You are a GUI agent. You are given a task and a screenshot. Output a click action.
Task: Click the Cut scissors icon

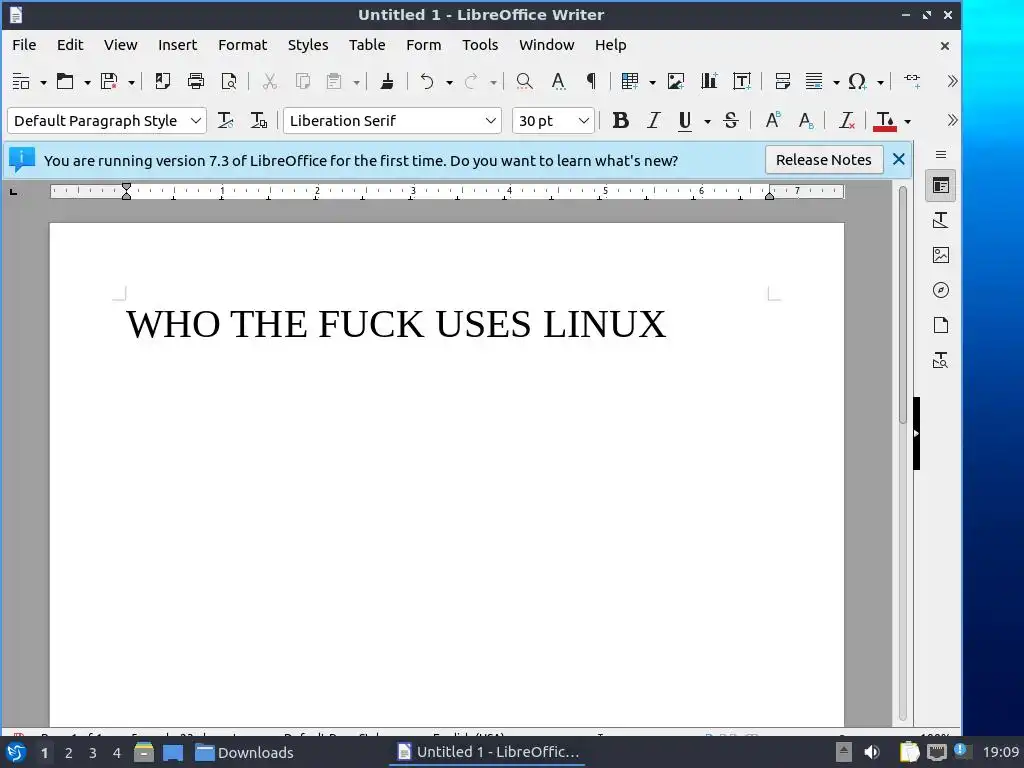[x=269, y=81]
